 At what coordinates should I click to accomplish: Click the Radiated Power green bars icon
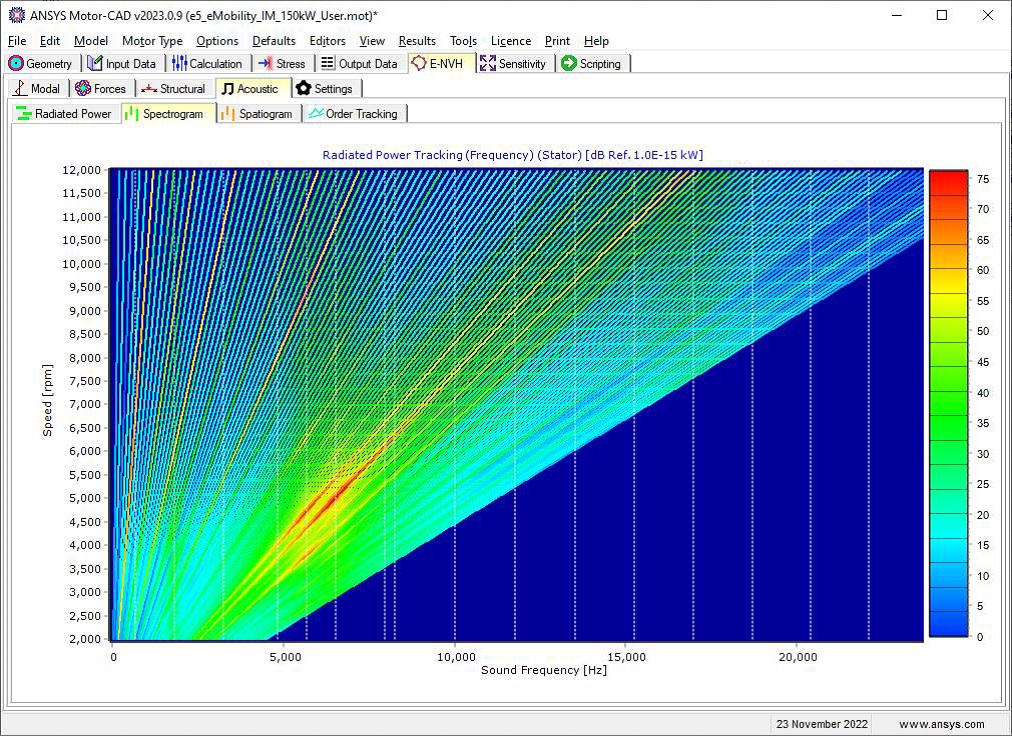24,114
